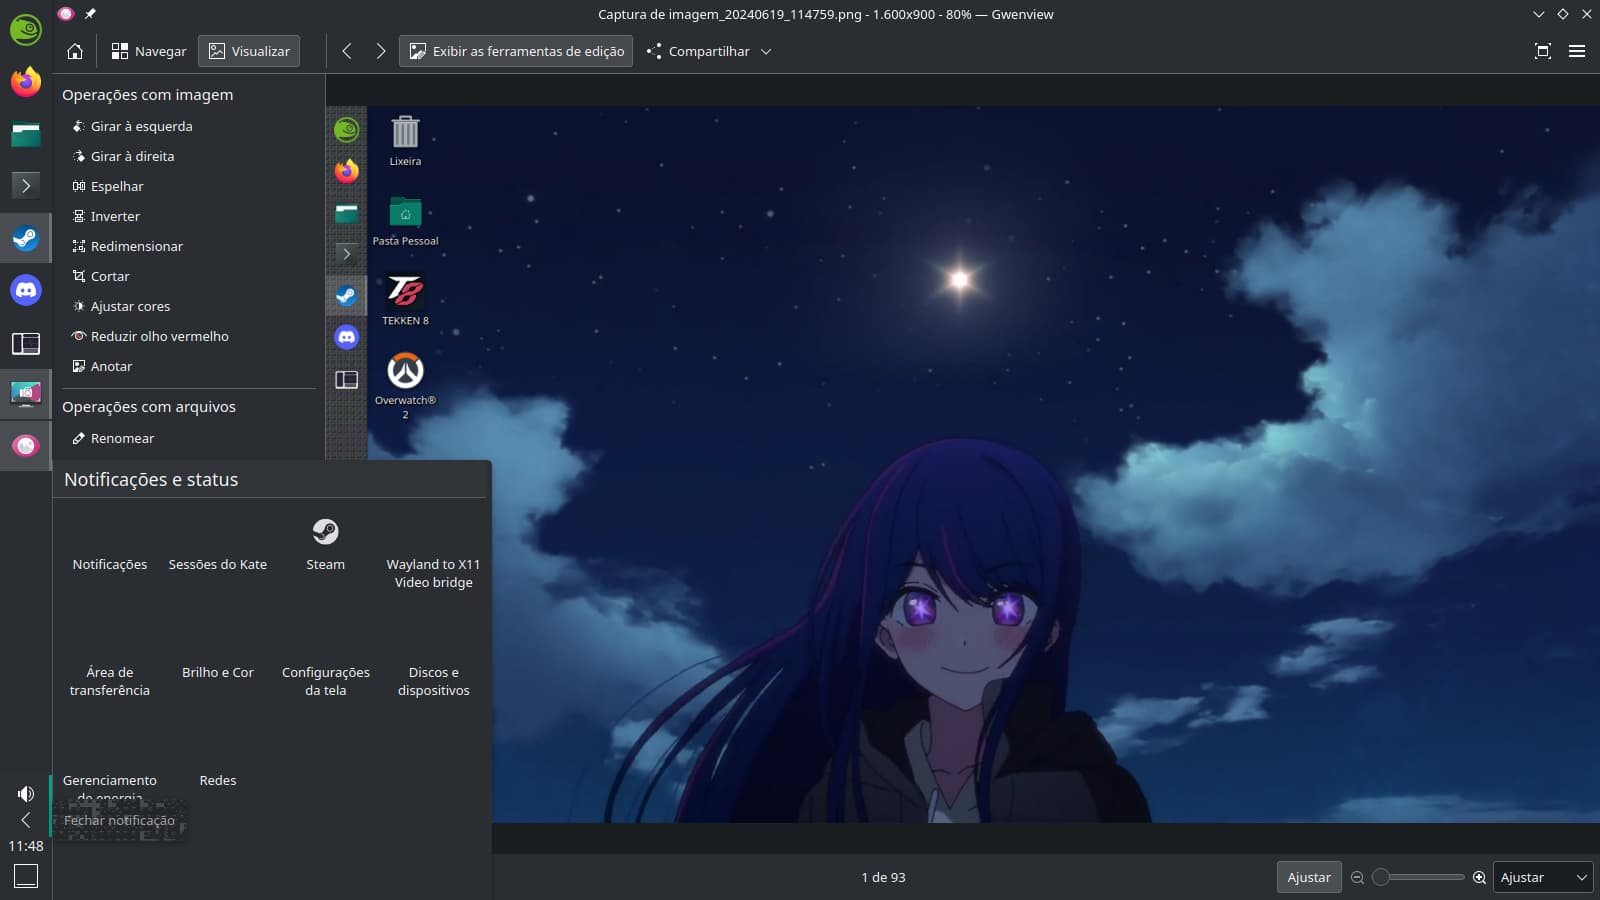The height and width of the screenshot is (900, 1600).
Task: Click the 11:48 clock in the panel
Action: pyautogui.click(x=26, y=846)
